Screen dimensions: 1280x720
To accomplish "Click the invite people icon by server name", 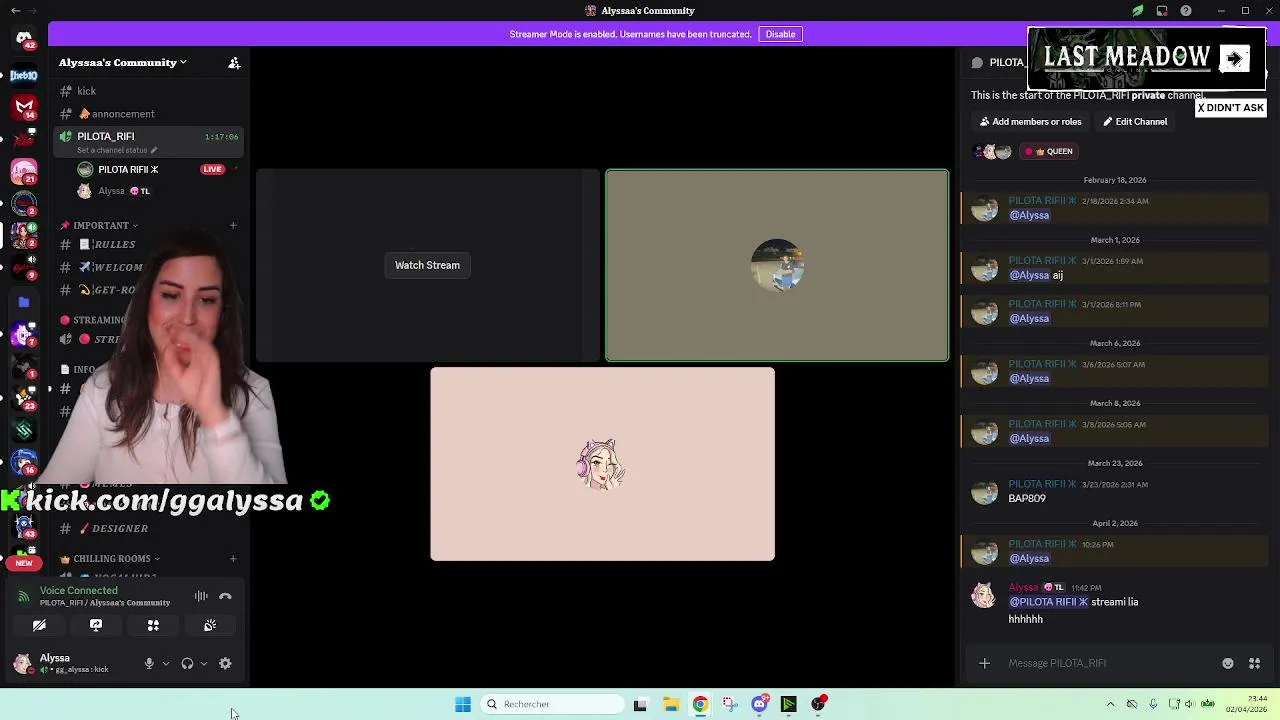I will 234,63.
